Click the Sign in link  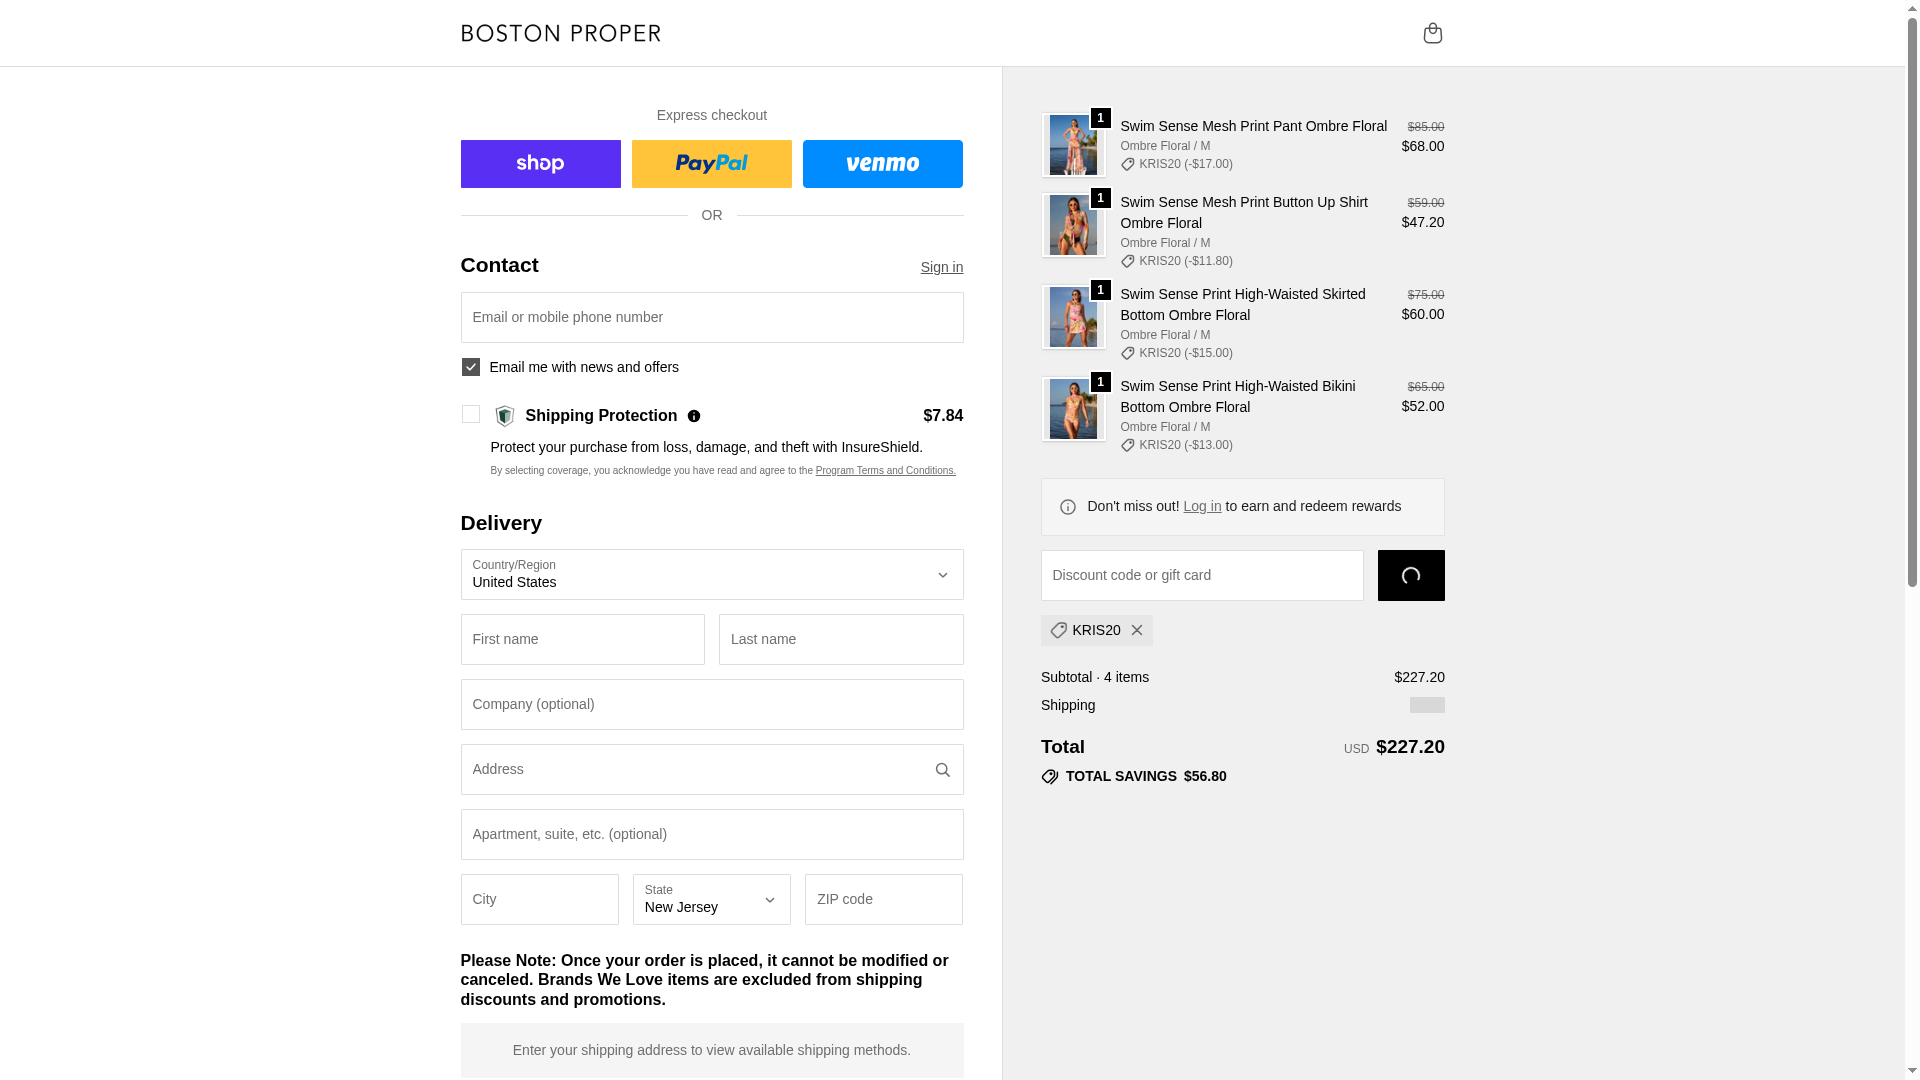pyautogui.click(x=941, y=267)
